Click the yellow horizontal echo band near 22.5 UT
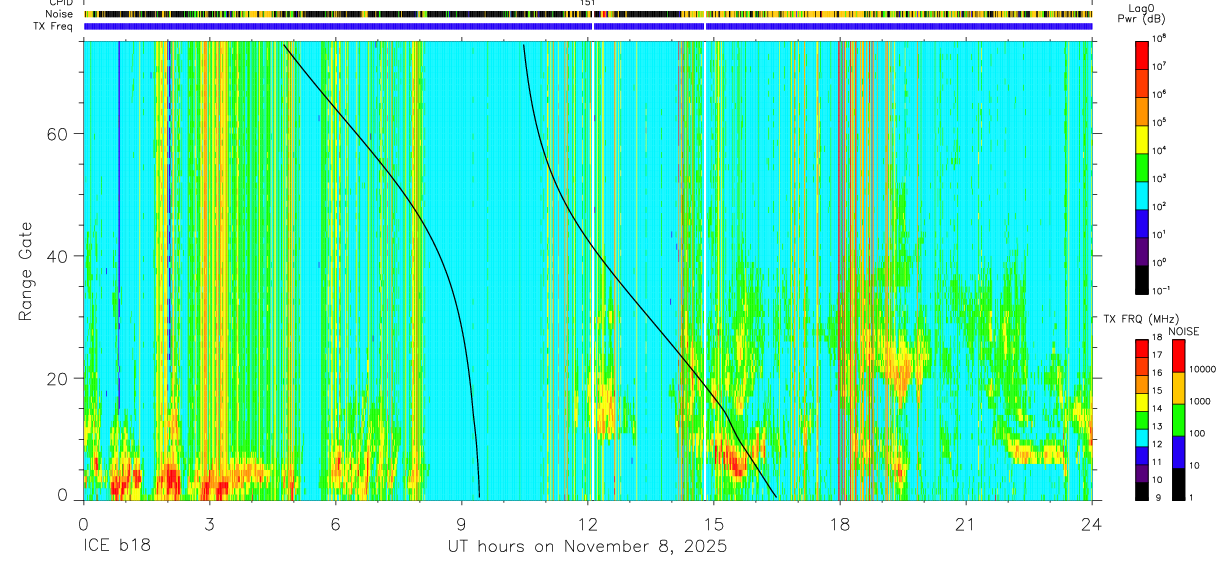The width and height of the screenshot is (1228, 567). (x=1034, y=452)
